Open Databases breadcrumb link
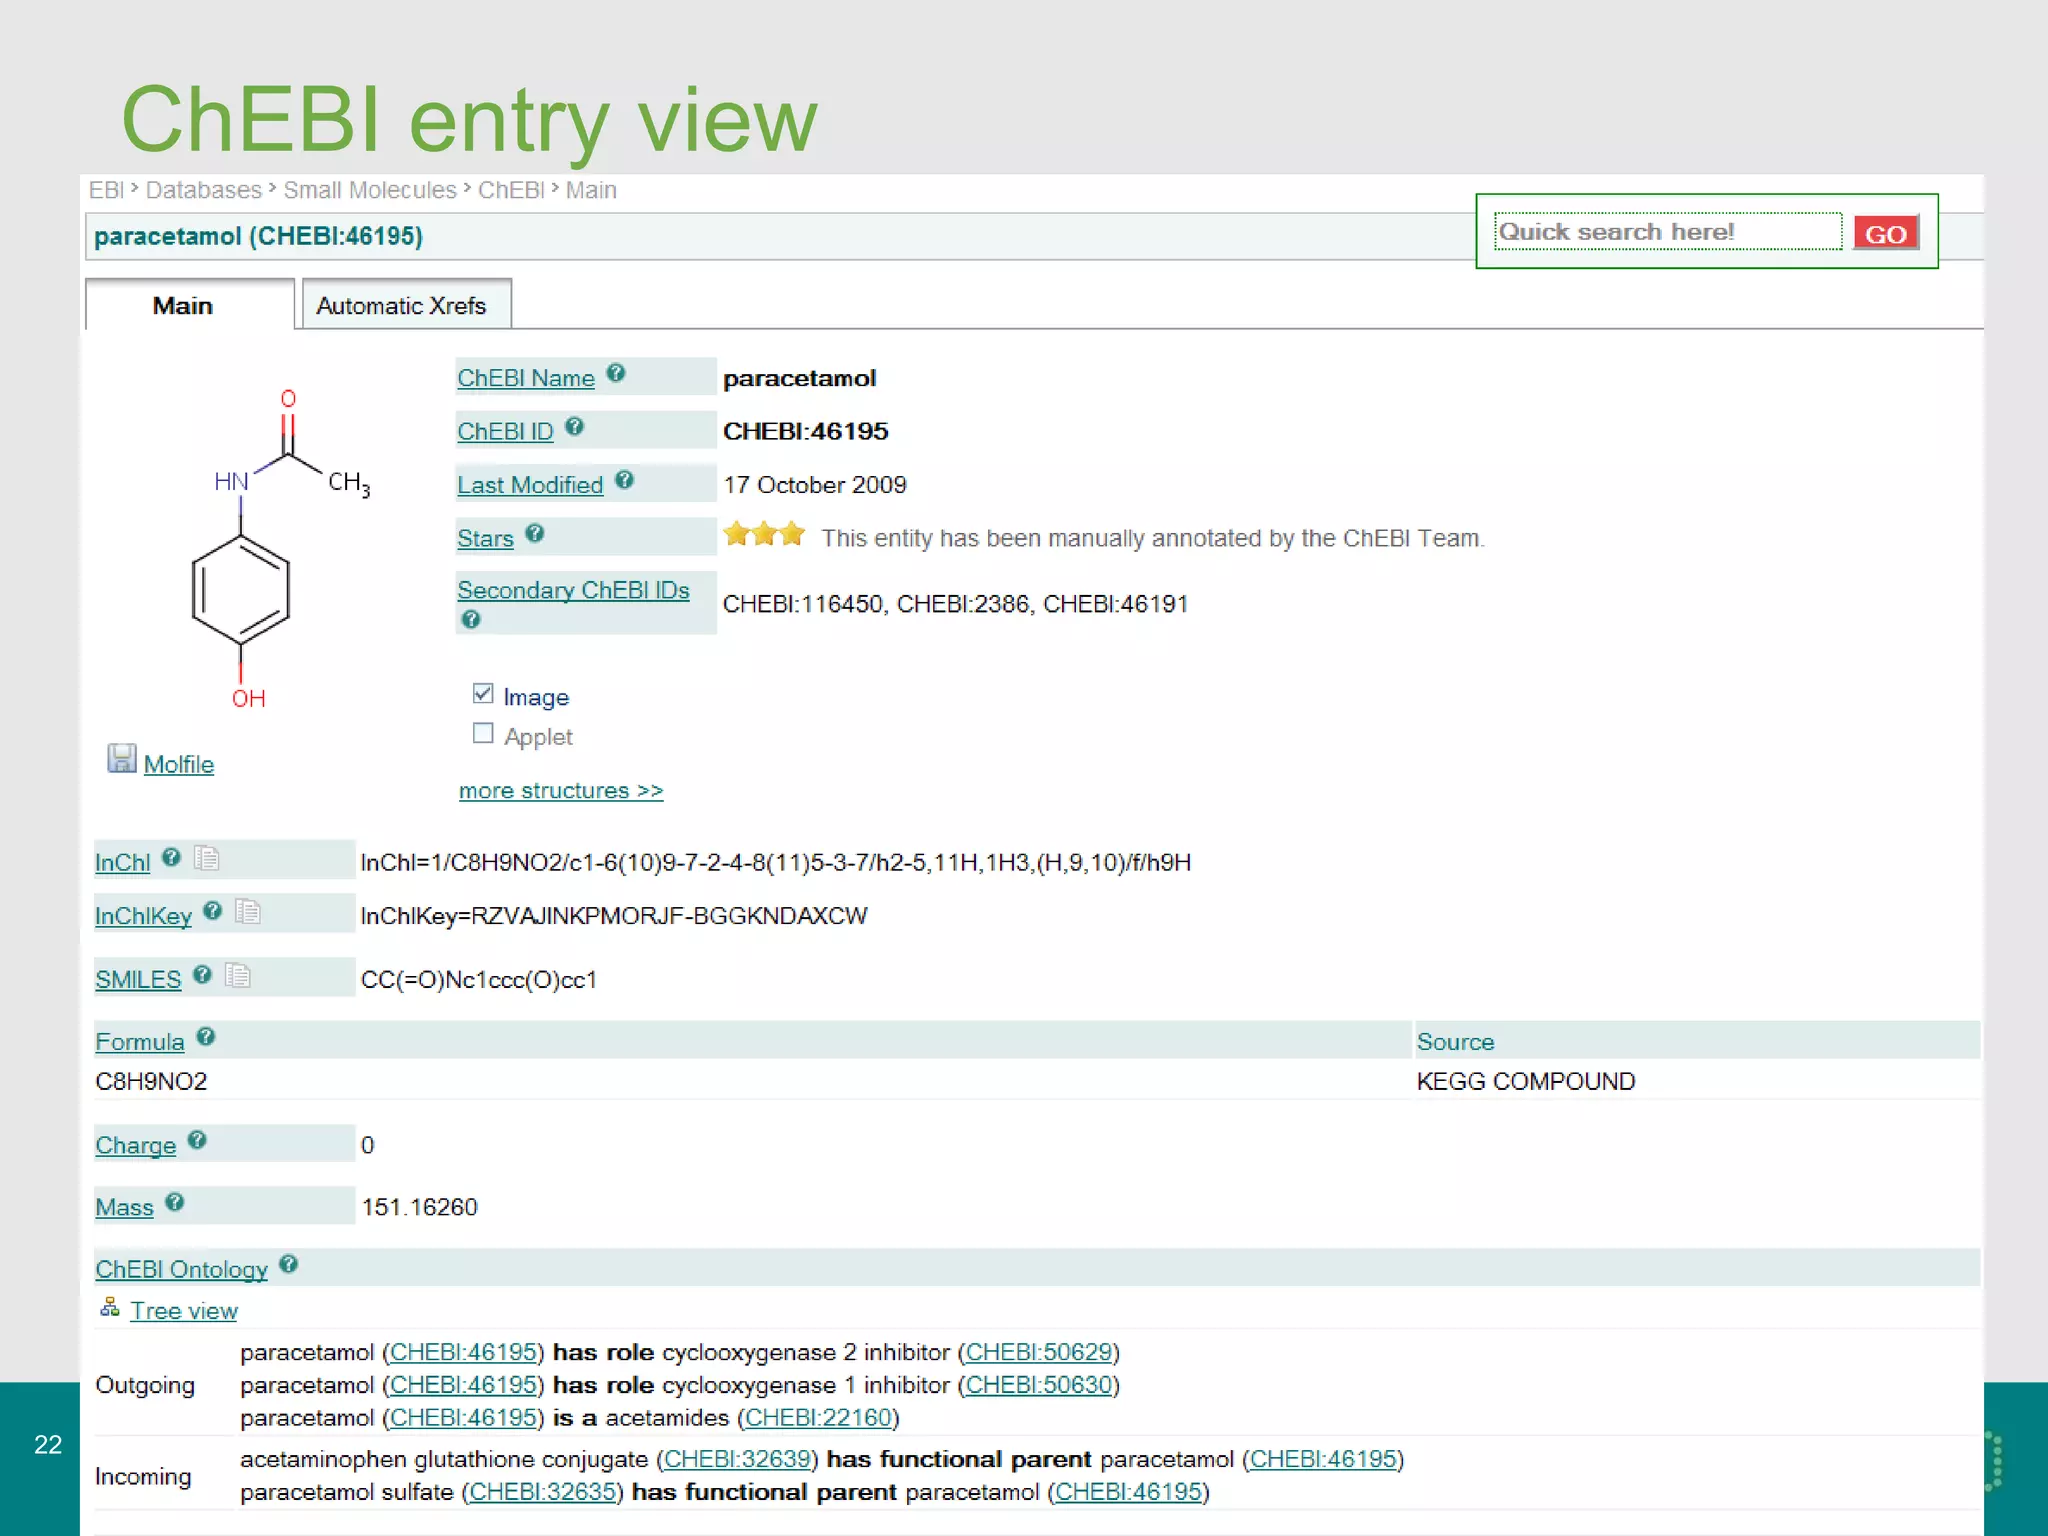 coord(203,190)
